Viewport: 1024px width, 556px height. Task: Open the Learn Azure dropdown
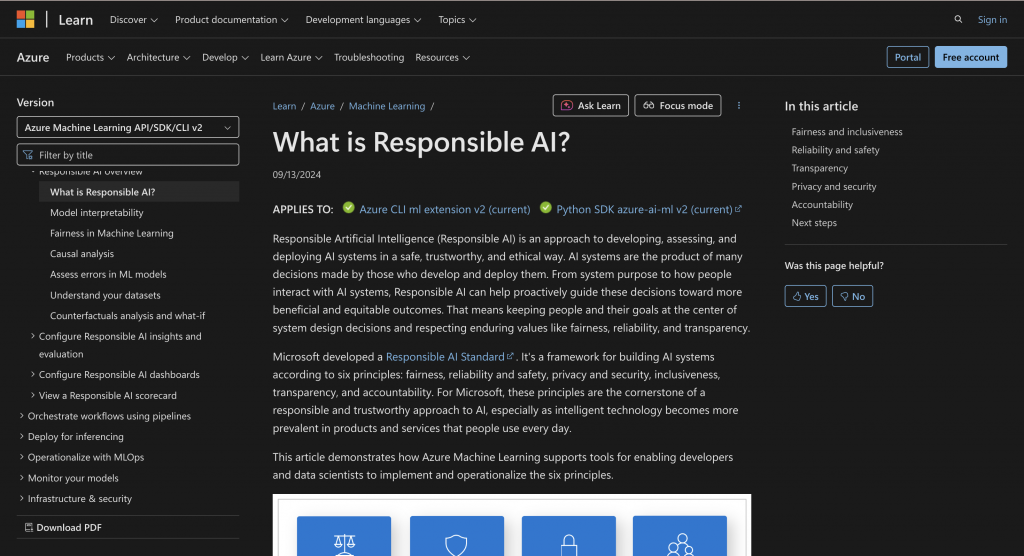click(291, 57)
